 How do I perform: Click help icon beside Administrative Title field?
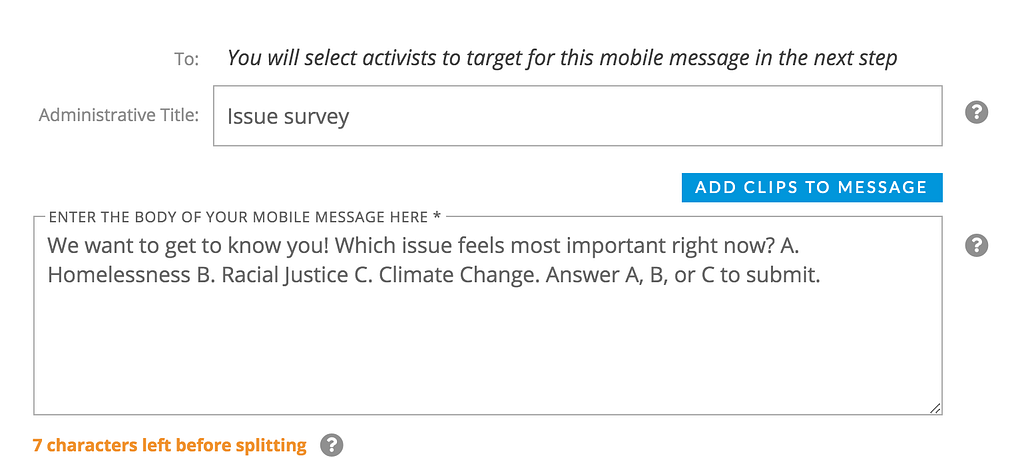(977, 112)
